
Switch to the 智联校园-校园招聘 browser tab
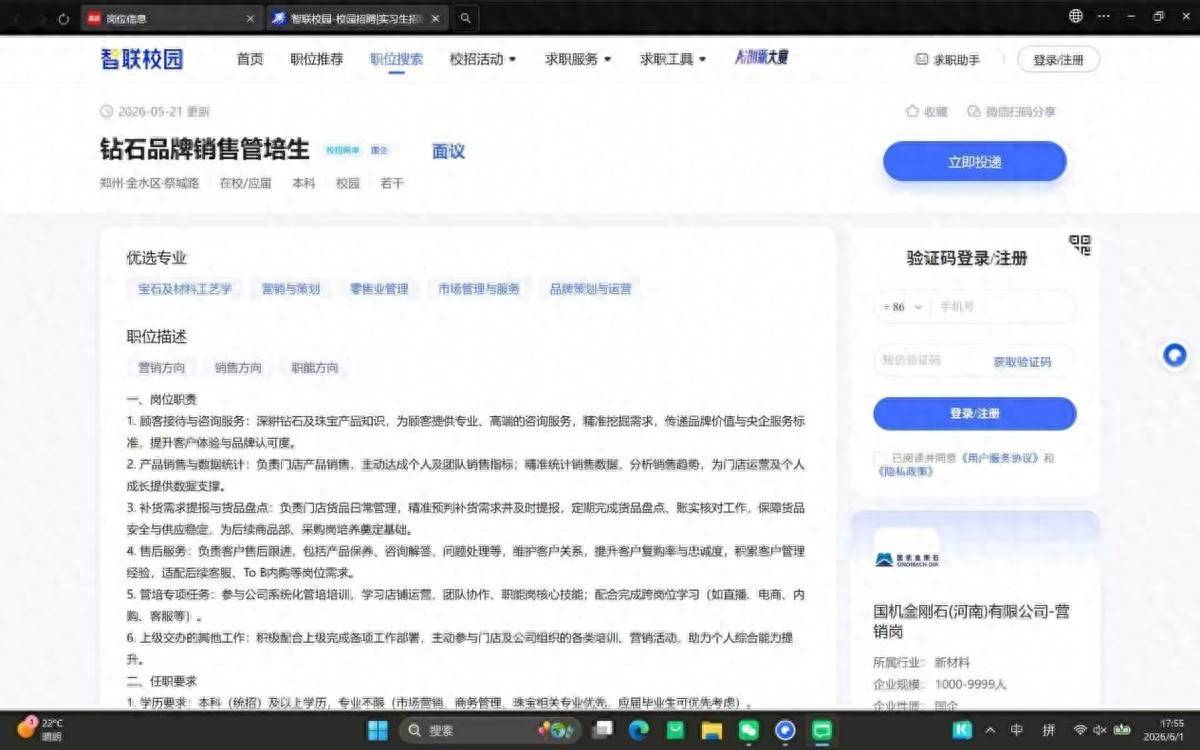click(358, 18)
